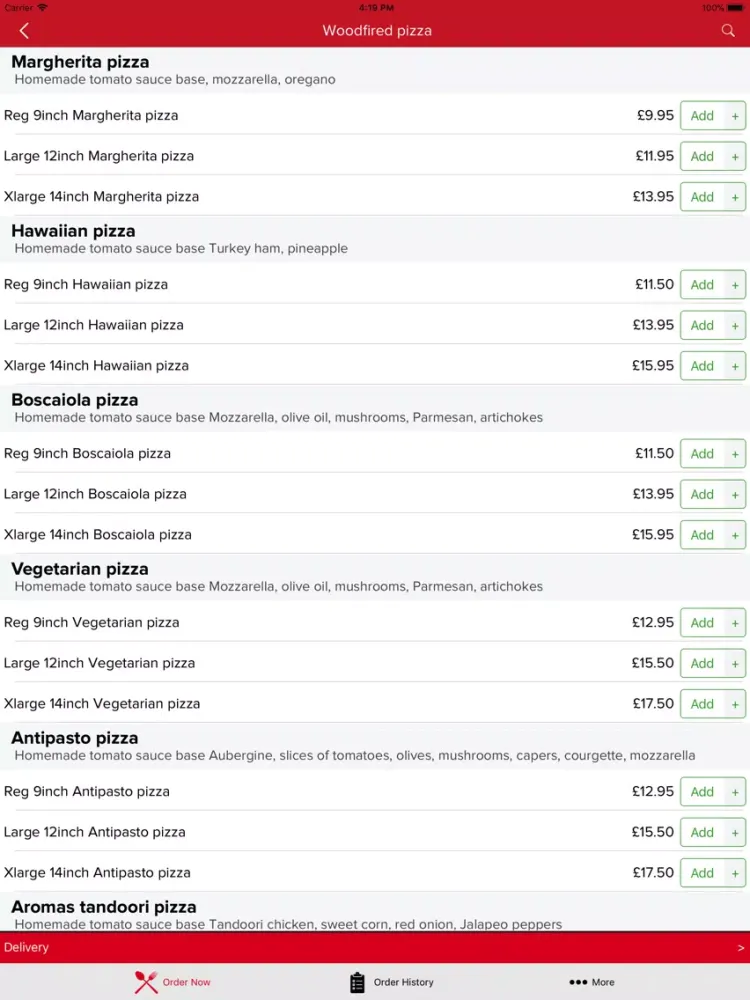
Task: Tap the Aromas tandoori pizza heading
Action: (104, 908)
